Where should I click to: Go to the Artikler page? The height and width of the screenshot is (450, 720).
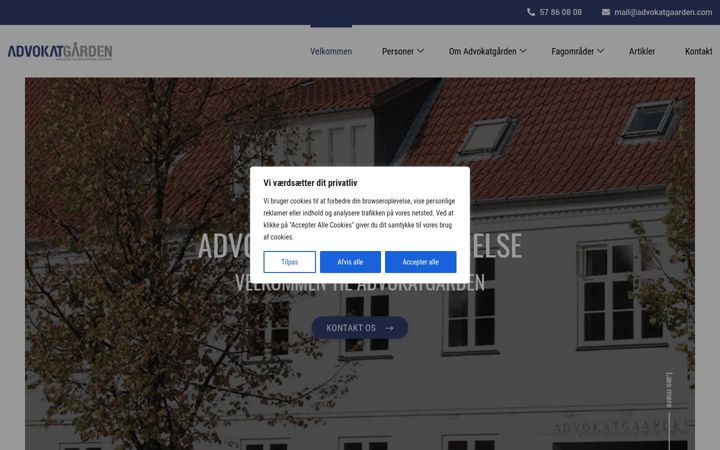642,51
